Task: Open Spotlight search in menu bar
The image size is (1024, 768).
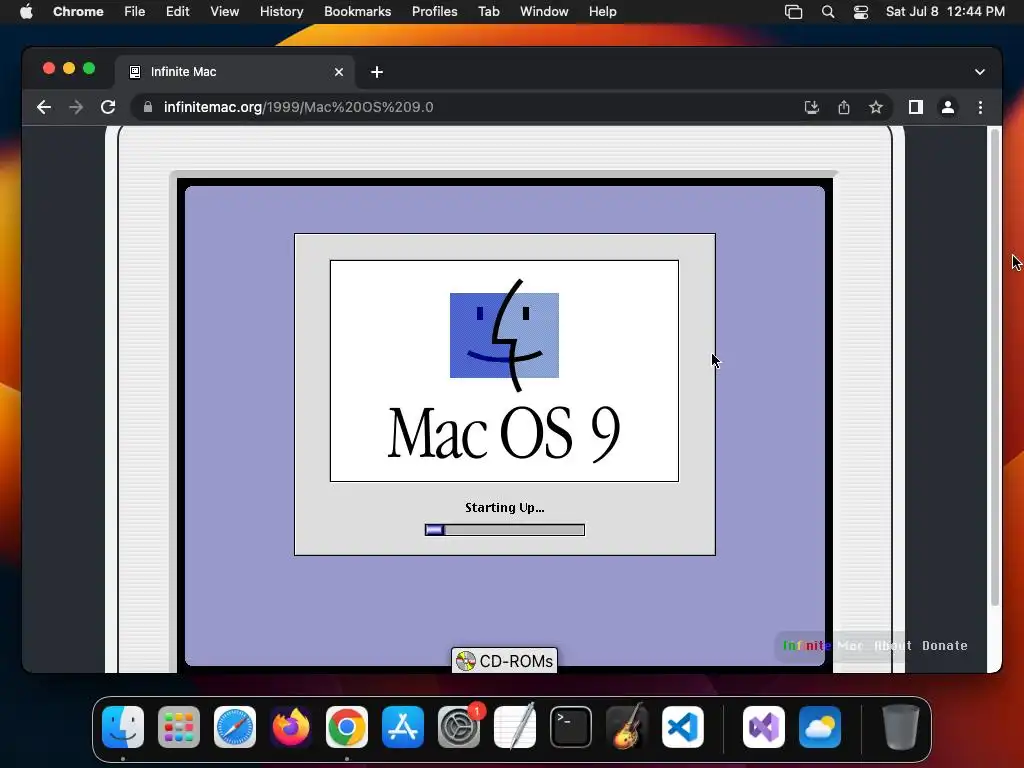Action: [827, 12]
